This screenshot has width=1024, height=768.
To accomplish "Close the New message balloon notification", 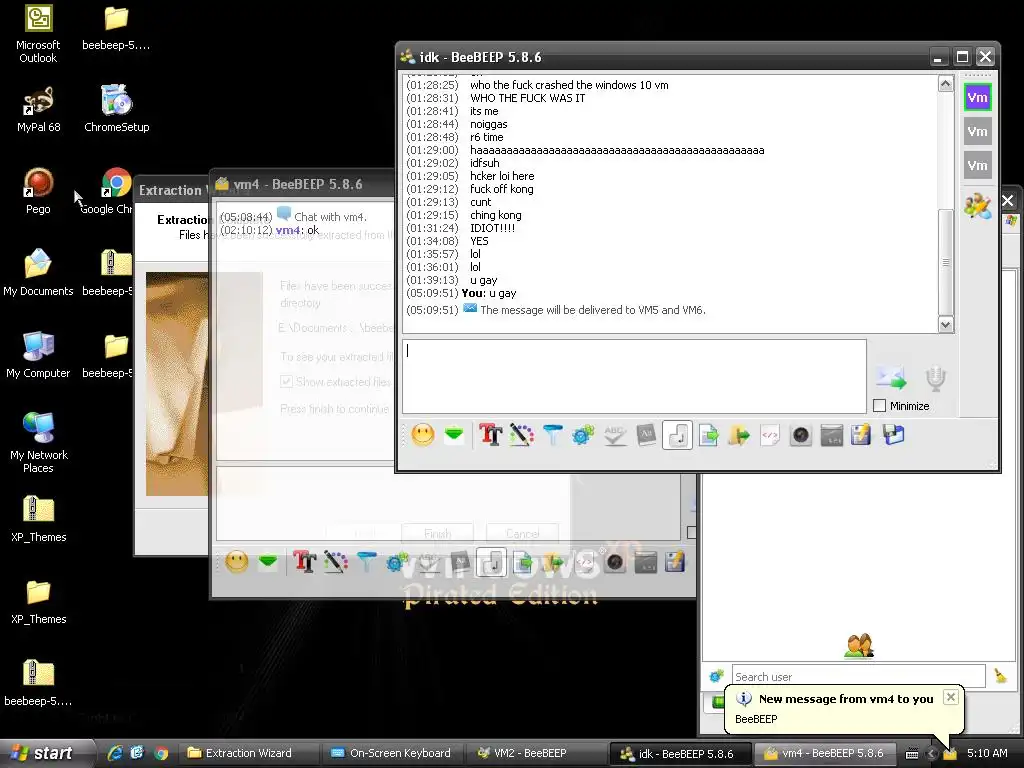I will (x=951, y=697).
